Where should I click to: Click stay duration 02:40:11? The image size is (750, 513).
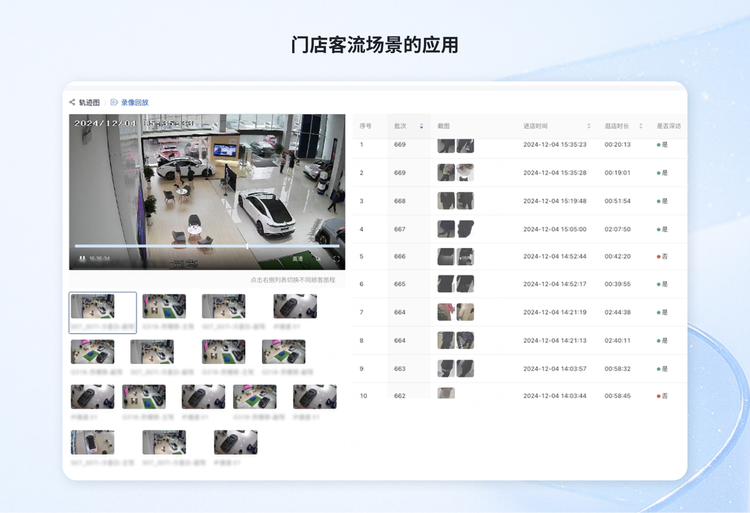pos(618,340)
